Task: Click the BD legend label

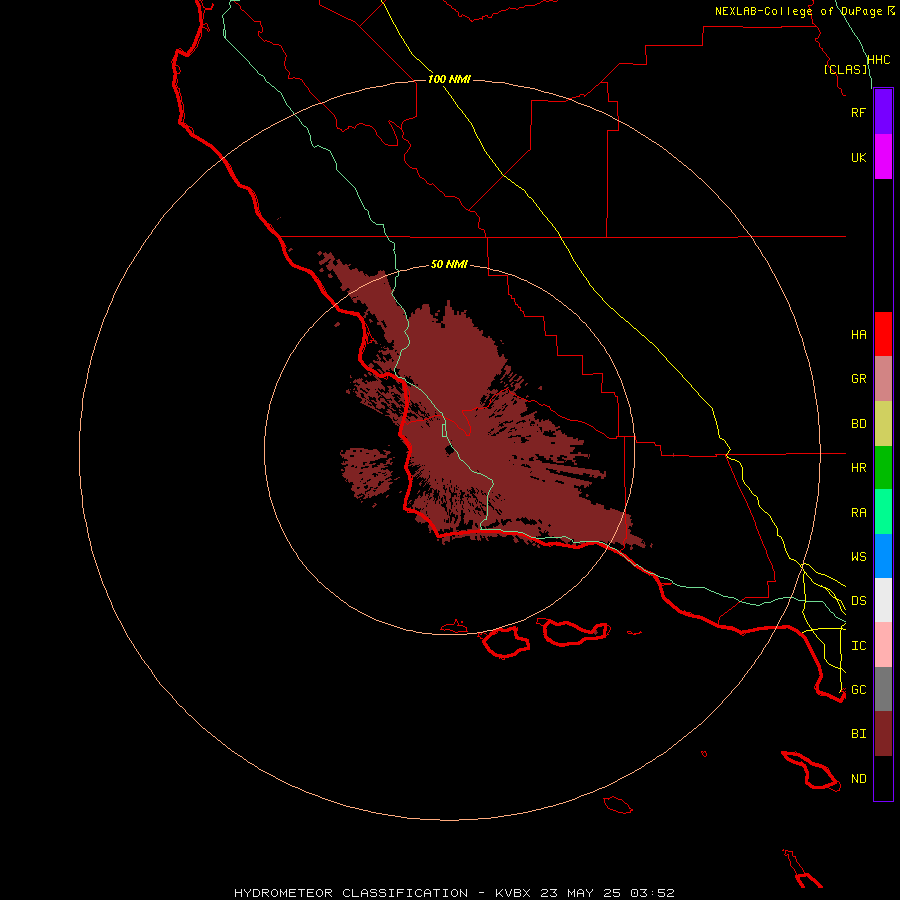Action: click(858, 424)
